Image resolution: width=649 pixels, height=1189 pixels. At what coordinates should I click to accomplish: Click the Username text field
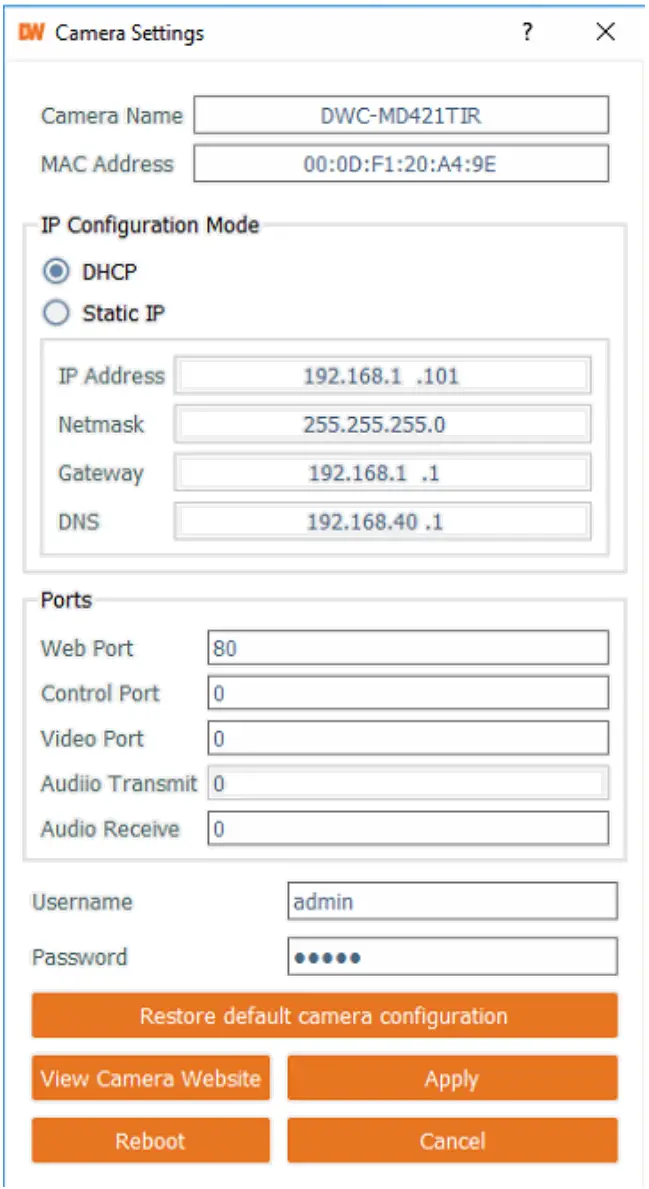[452, 902]
